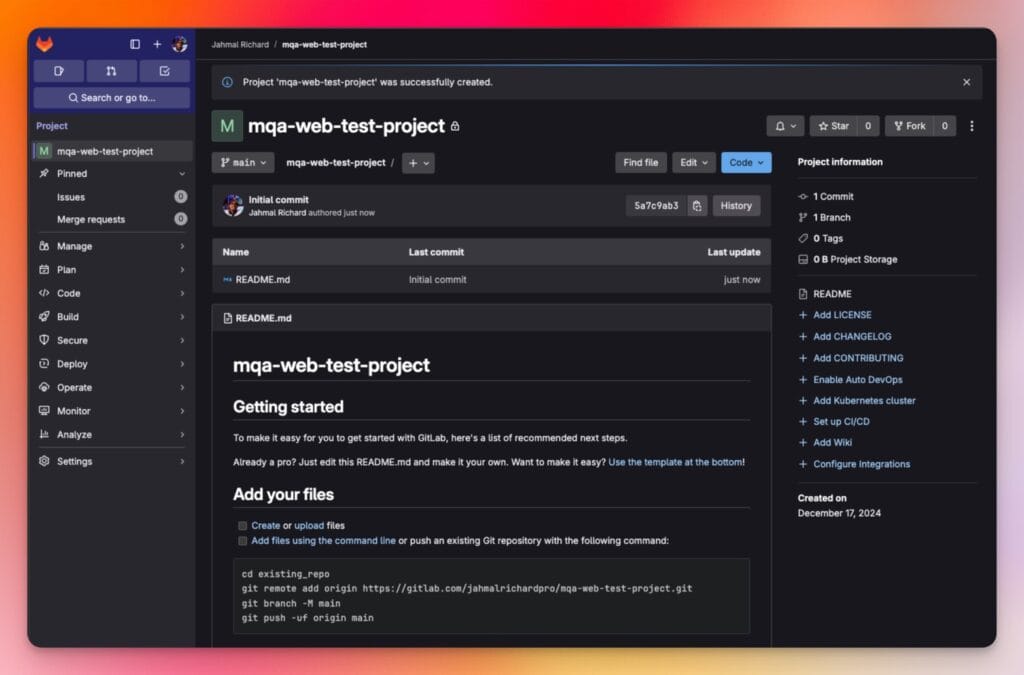Dismiss the project created notification
The image size is (1024, 675).
coord(967,82)
